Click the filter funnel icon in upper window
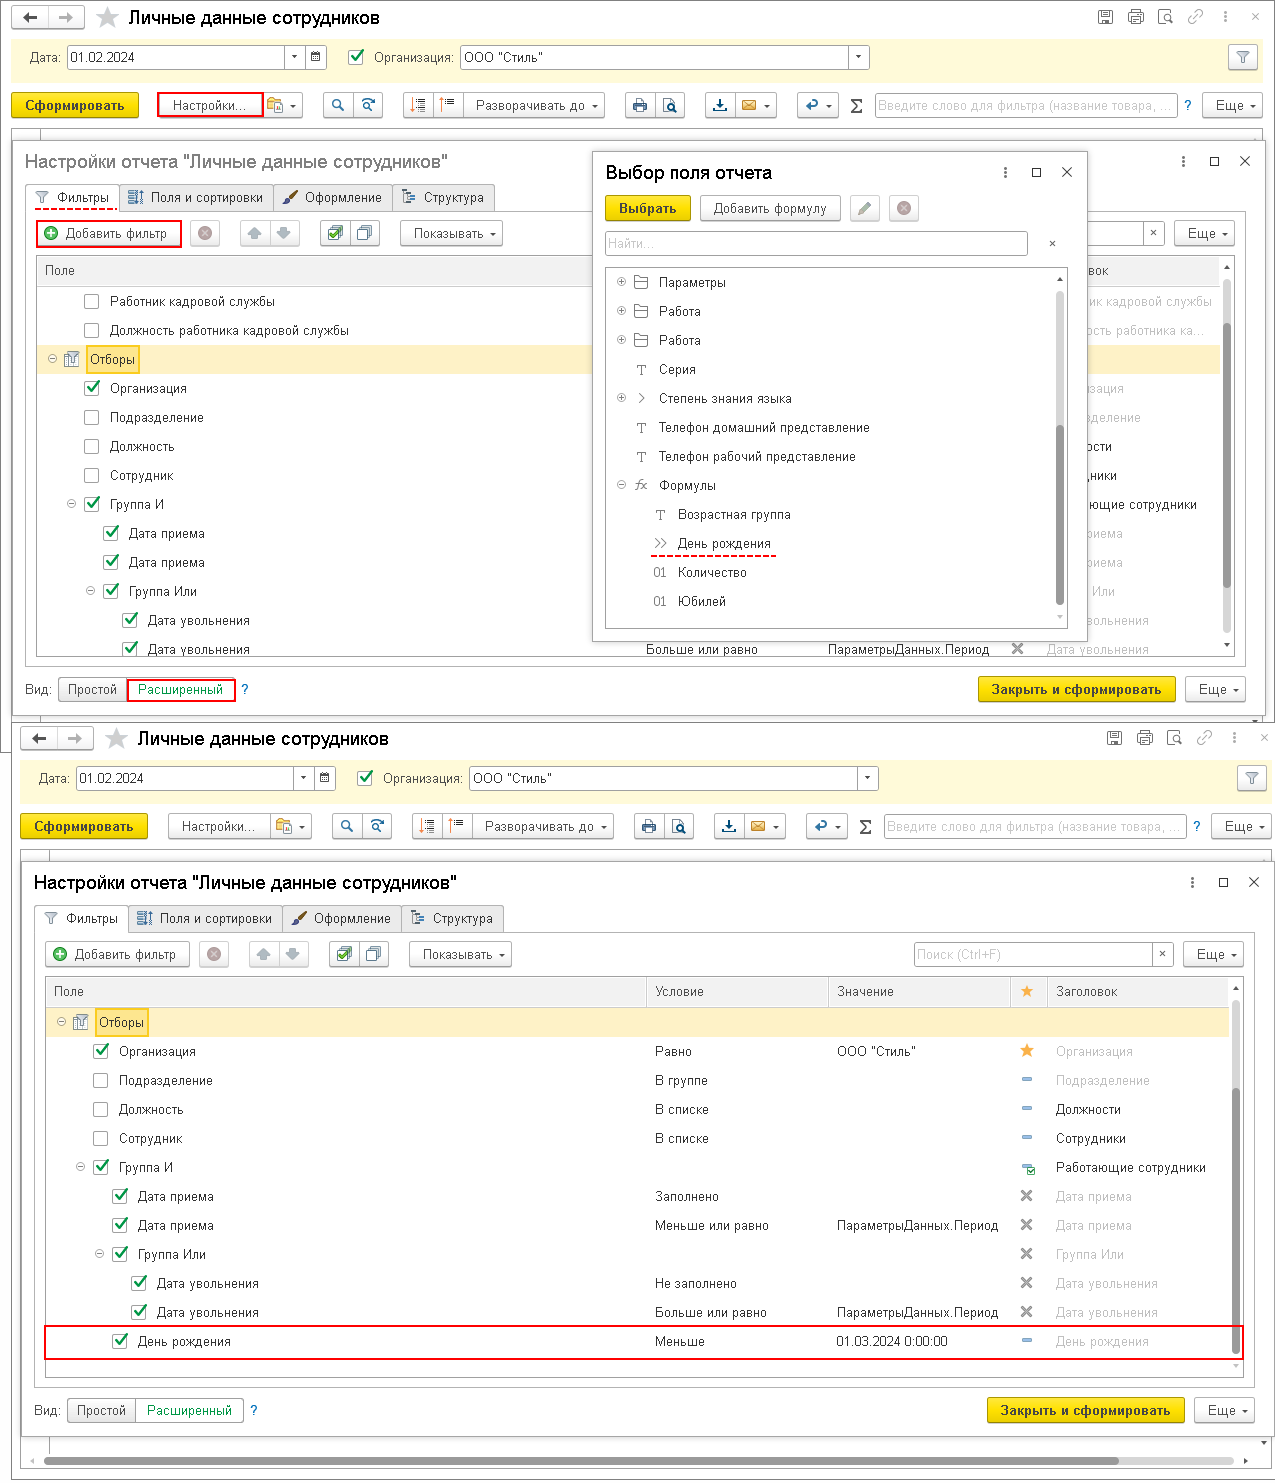 point(1242,57)
